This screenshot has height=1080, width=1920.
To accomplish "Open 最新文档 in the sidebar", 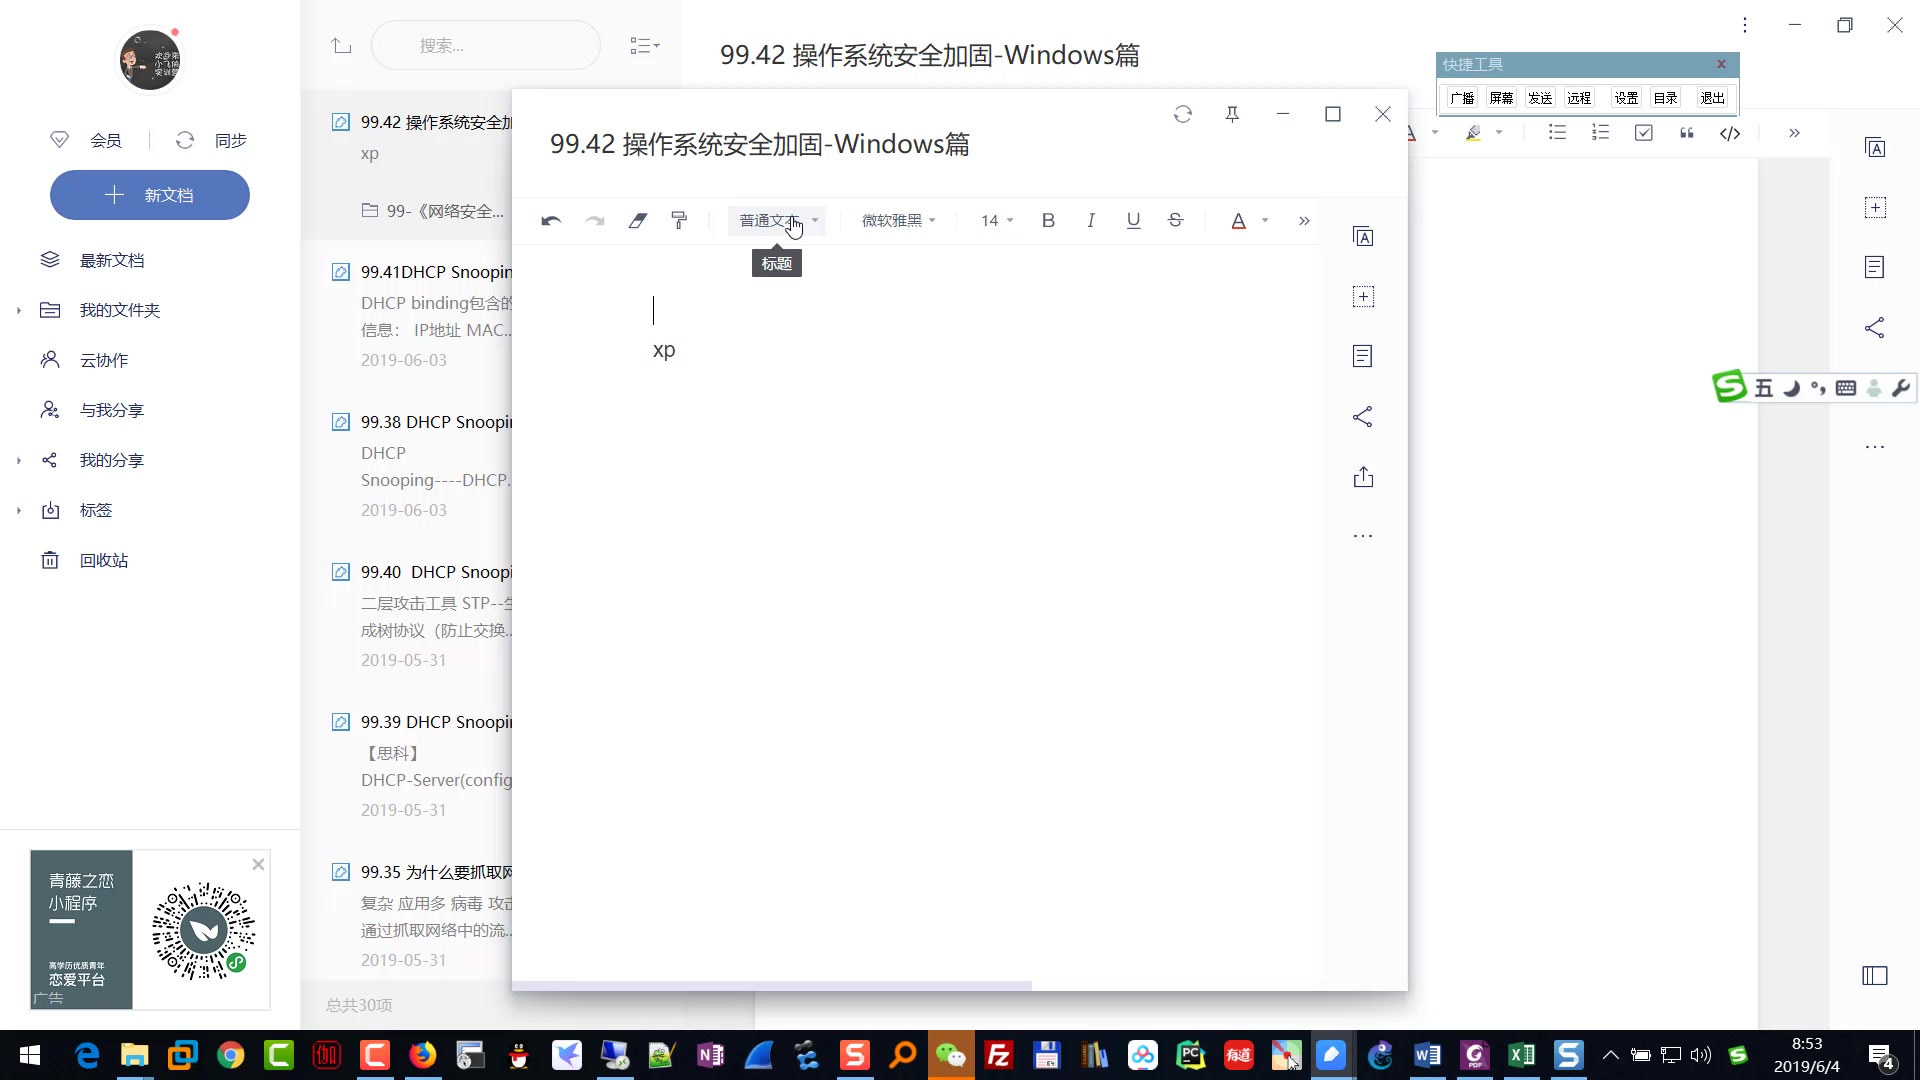I will pyautogui.click(x=111, y=260).
